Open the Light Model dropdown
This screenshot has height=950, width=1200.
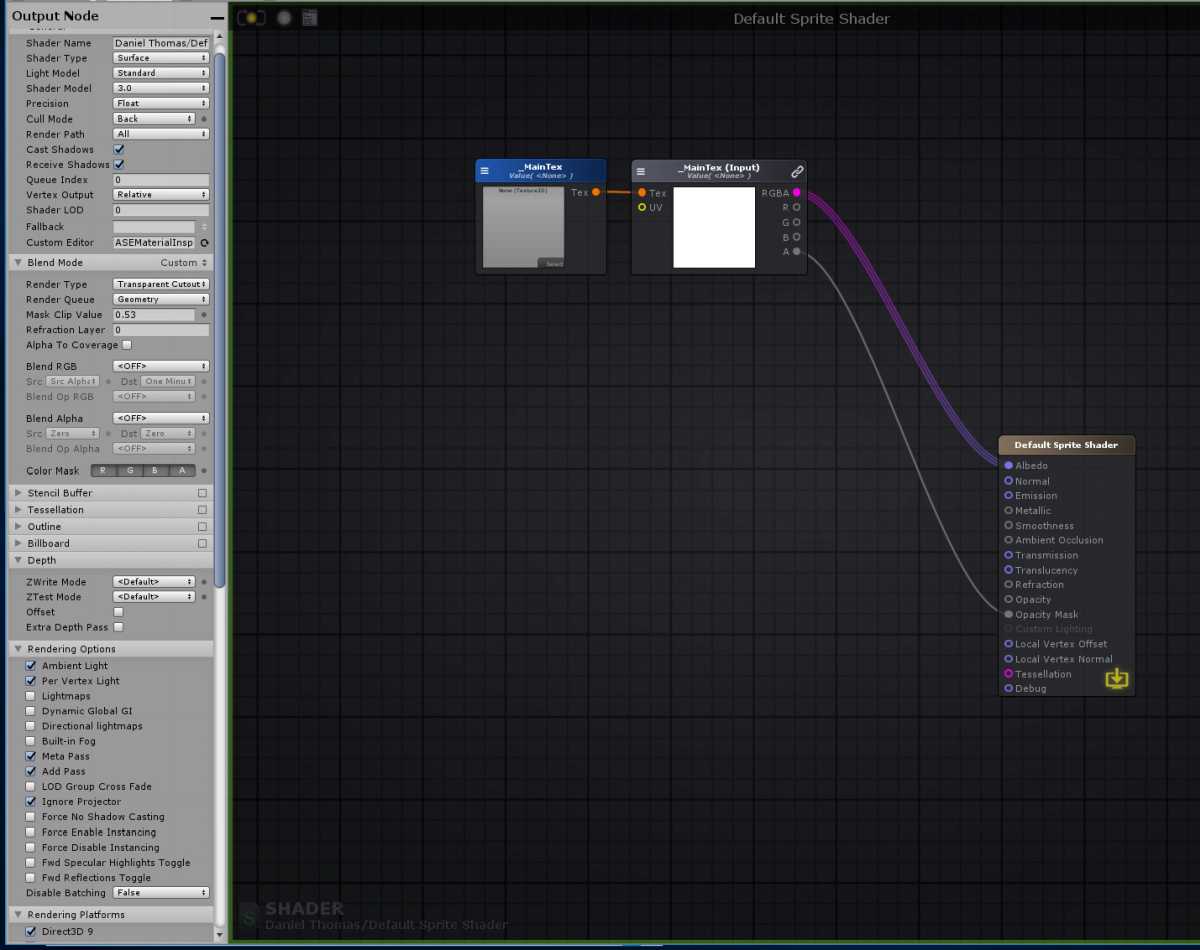pos(161,73)
